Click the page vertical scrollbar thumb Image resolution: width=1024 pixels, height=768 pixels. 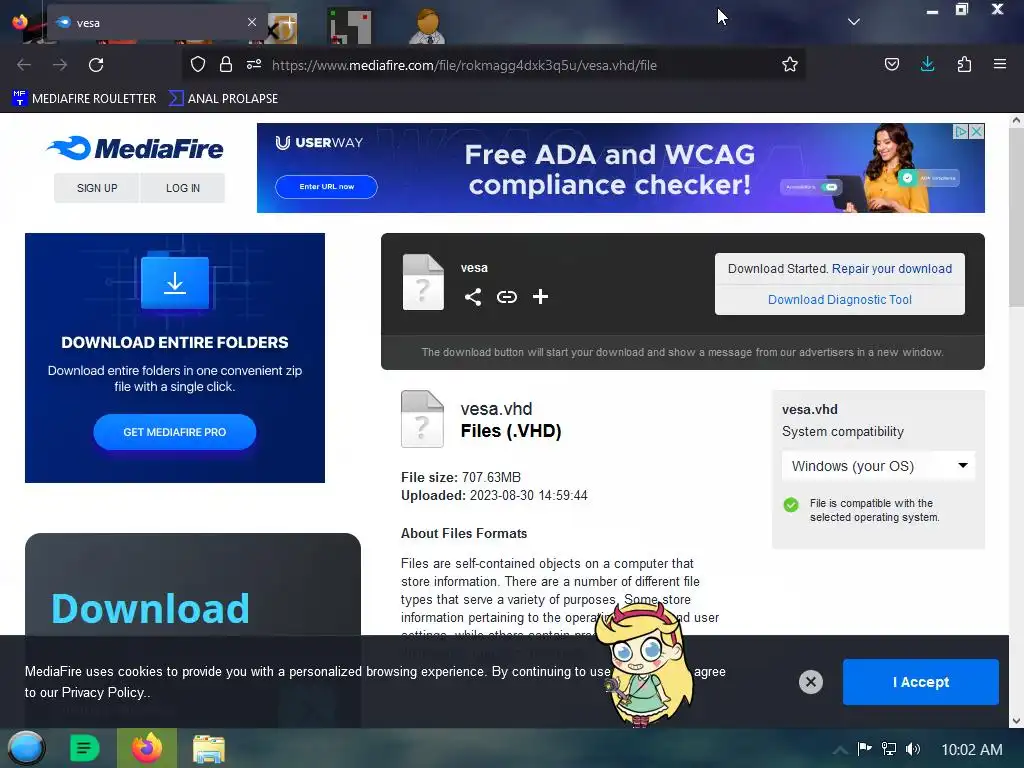(1016, 216)
